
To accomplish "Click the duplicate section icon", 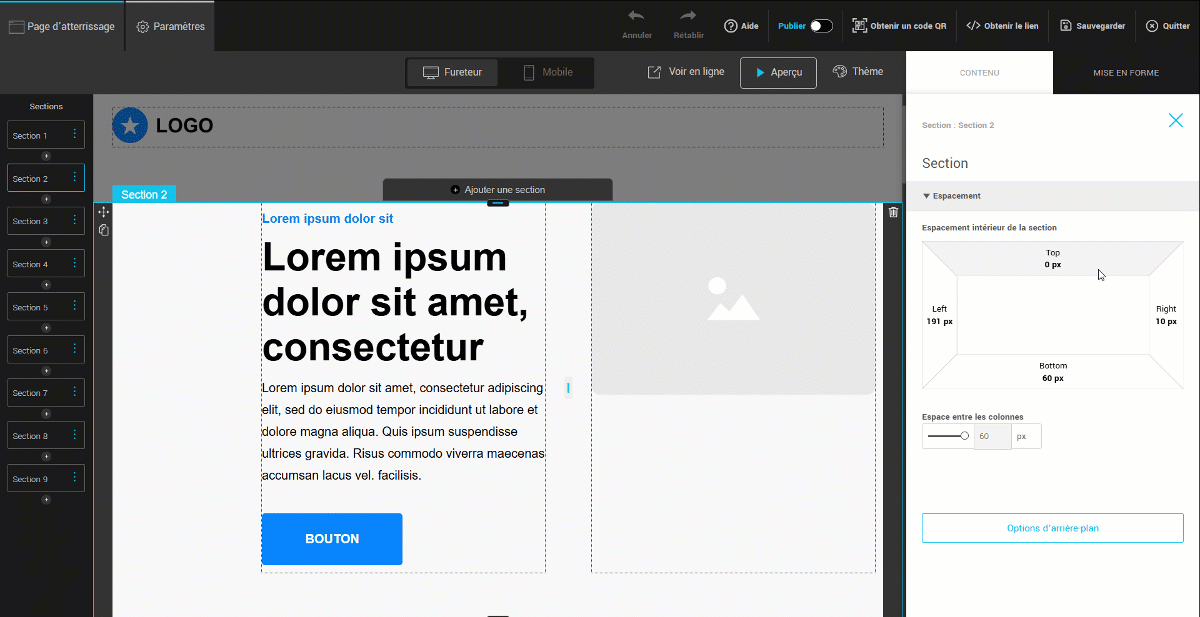I will 103,230.
